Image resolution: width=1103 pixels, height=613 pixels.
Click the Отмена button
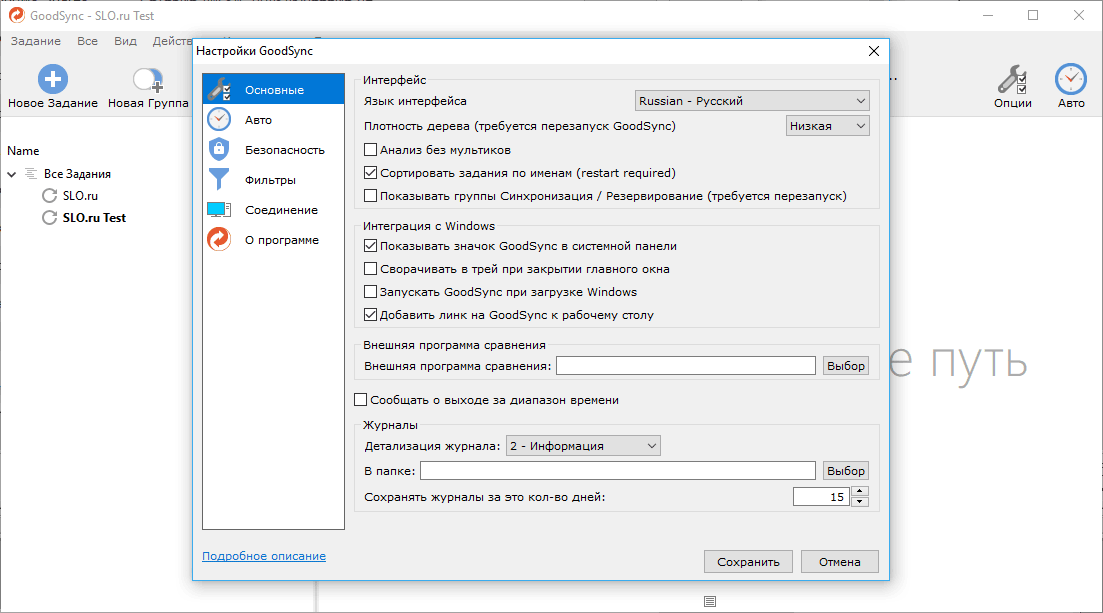click(x=839, y=562)
